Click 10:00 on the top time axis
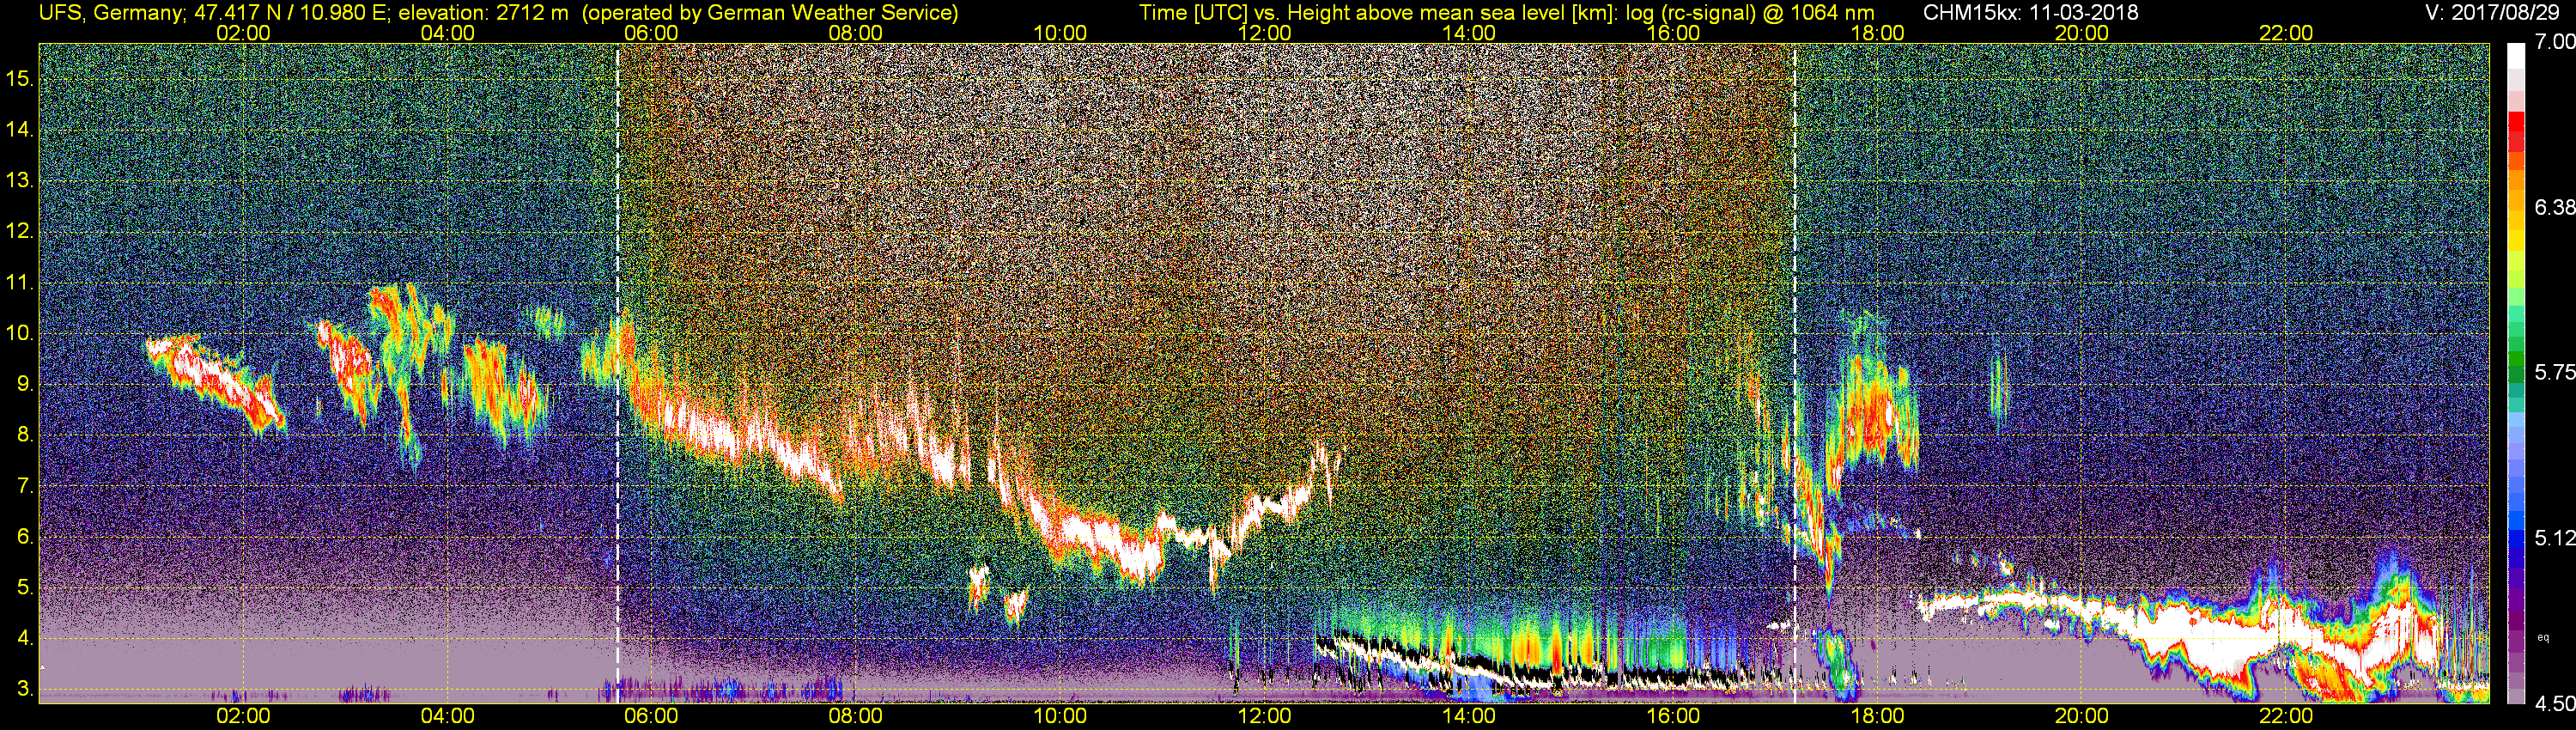The height and width of the screenshot is (730, 2576). coord(1060,33)
